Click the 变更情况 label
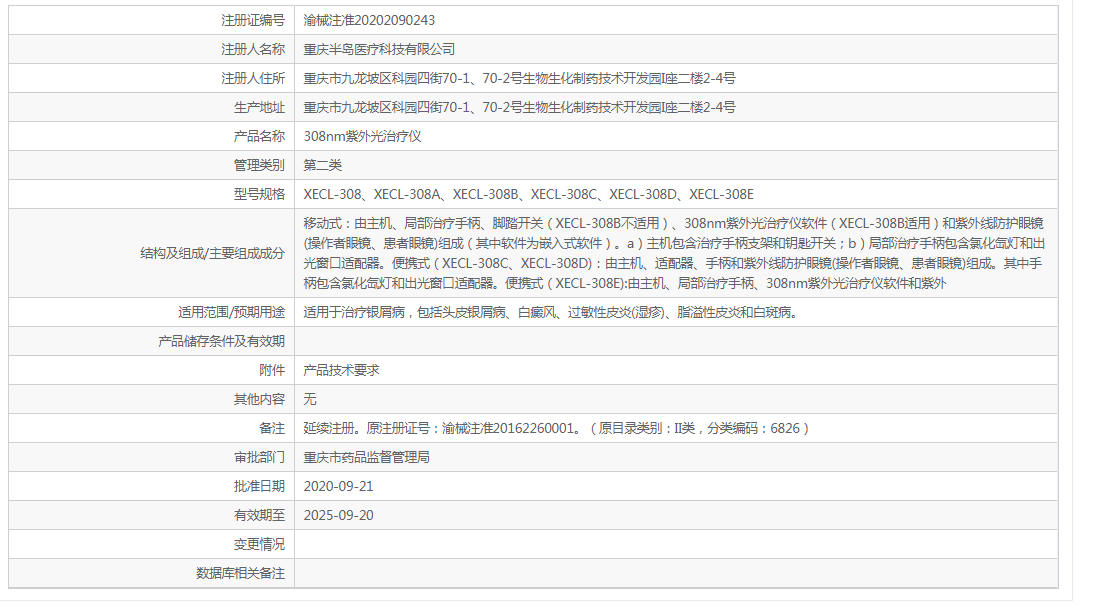Viewport: 1107px width, 609px height. point(259,544)
